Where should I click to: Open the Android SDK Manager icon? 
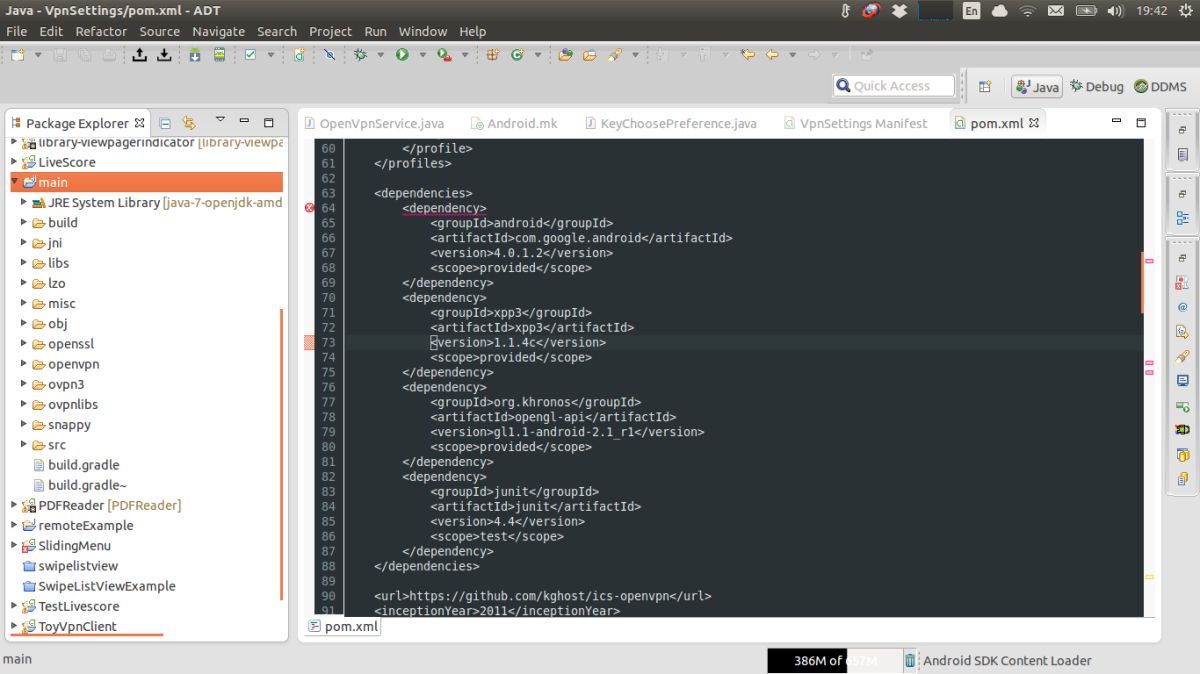[x=195, y=55]
